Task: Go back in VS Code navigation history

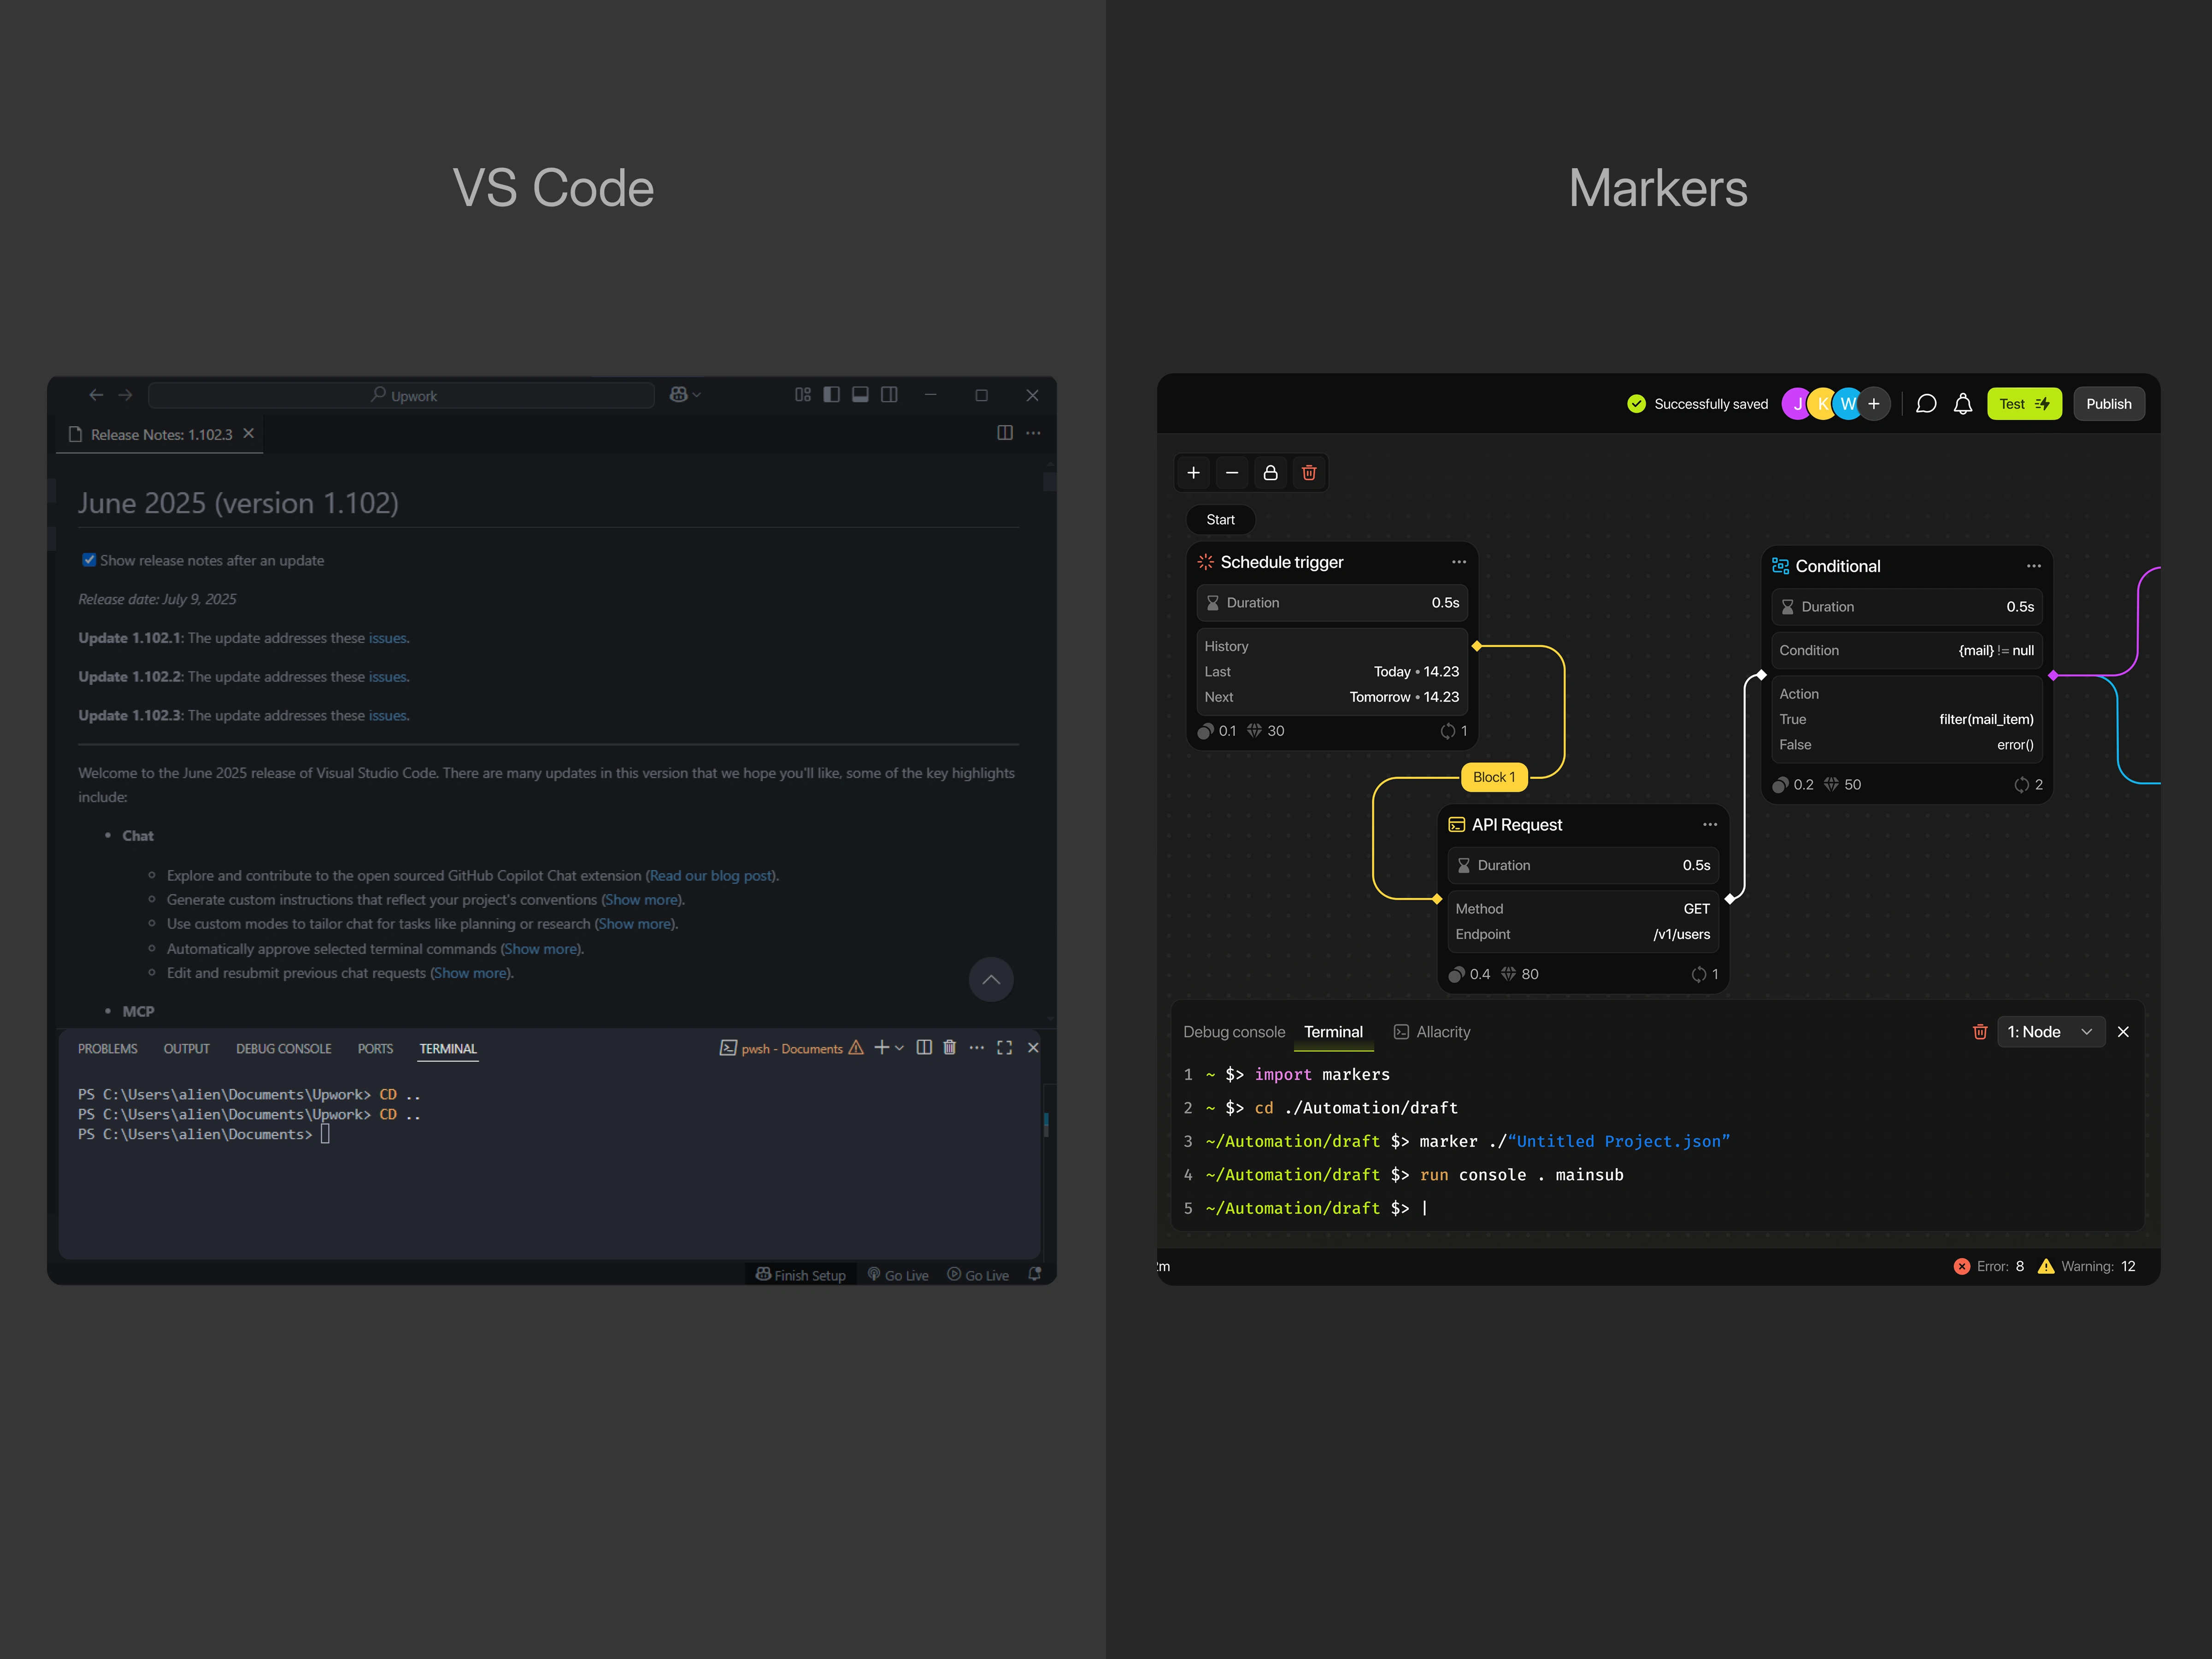Action: click(96, 395)
